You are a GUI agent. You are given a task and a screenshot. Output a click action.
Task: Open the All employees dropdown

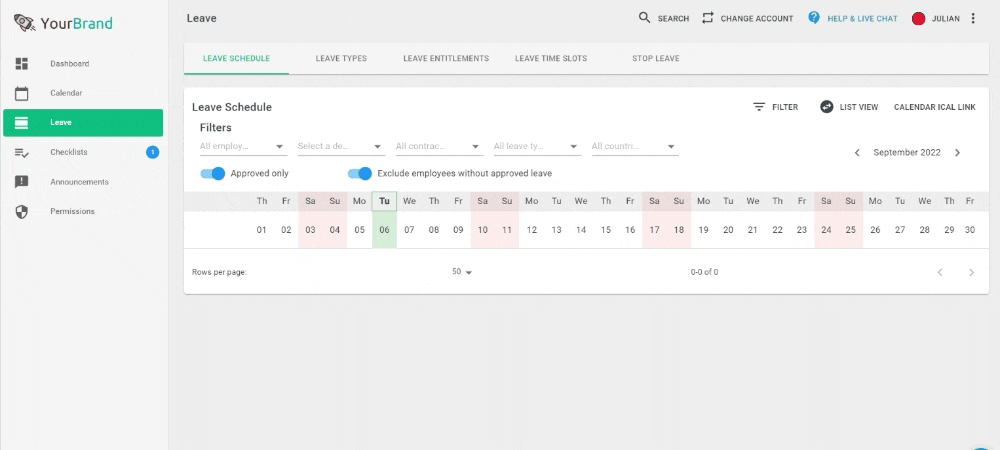click(x=244, y=147)
